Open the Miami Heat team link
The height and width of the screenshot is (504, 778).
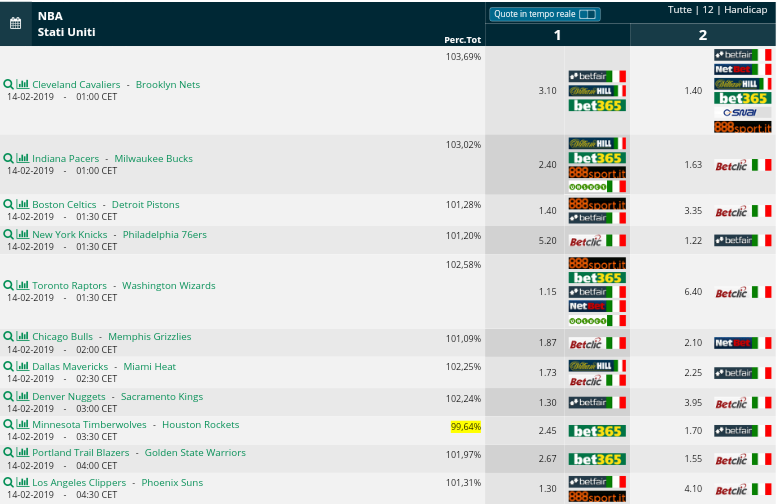coord(149,367)
